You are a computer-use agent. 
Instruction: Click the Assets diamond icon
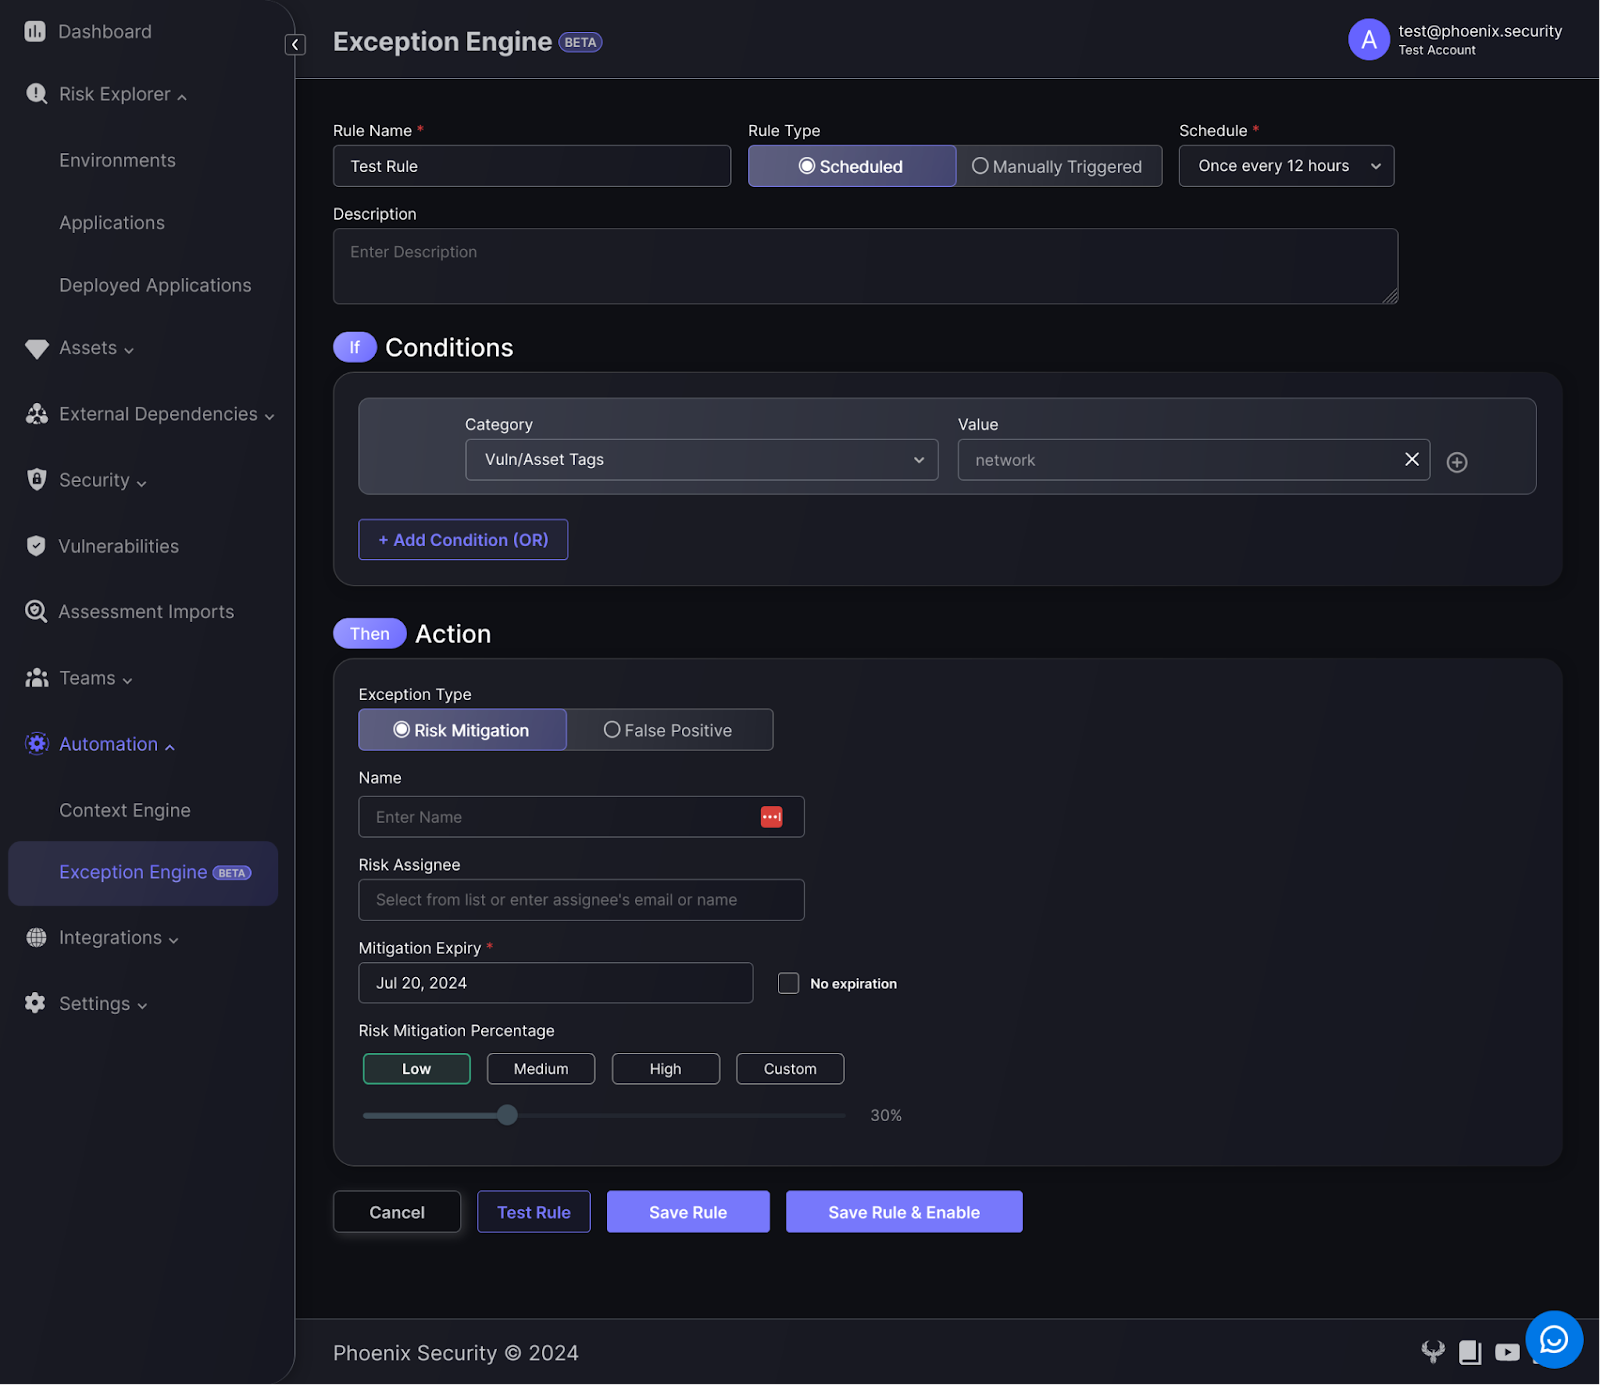(37, 349)
